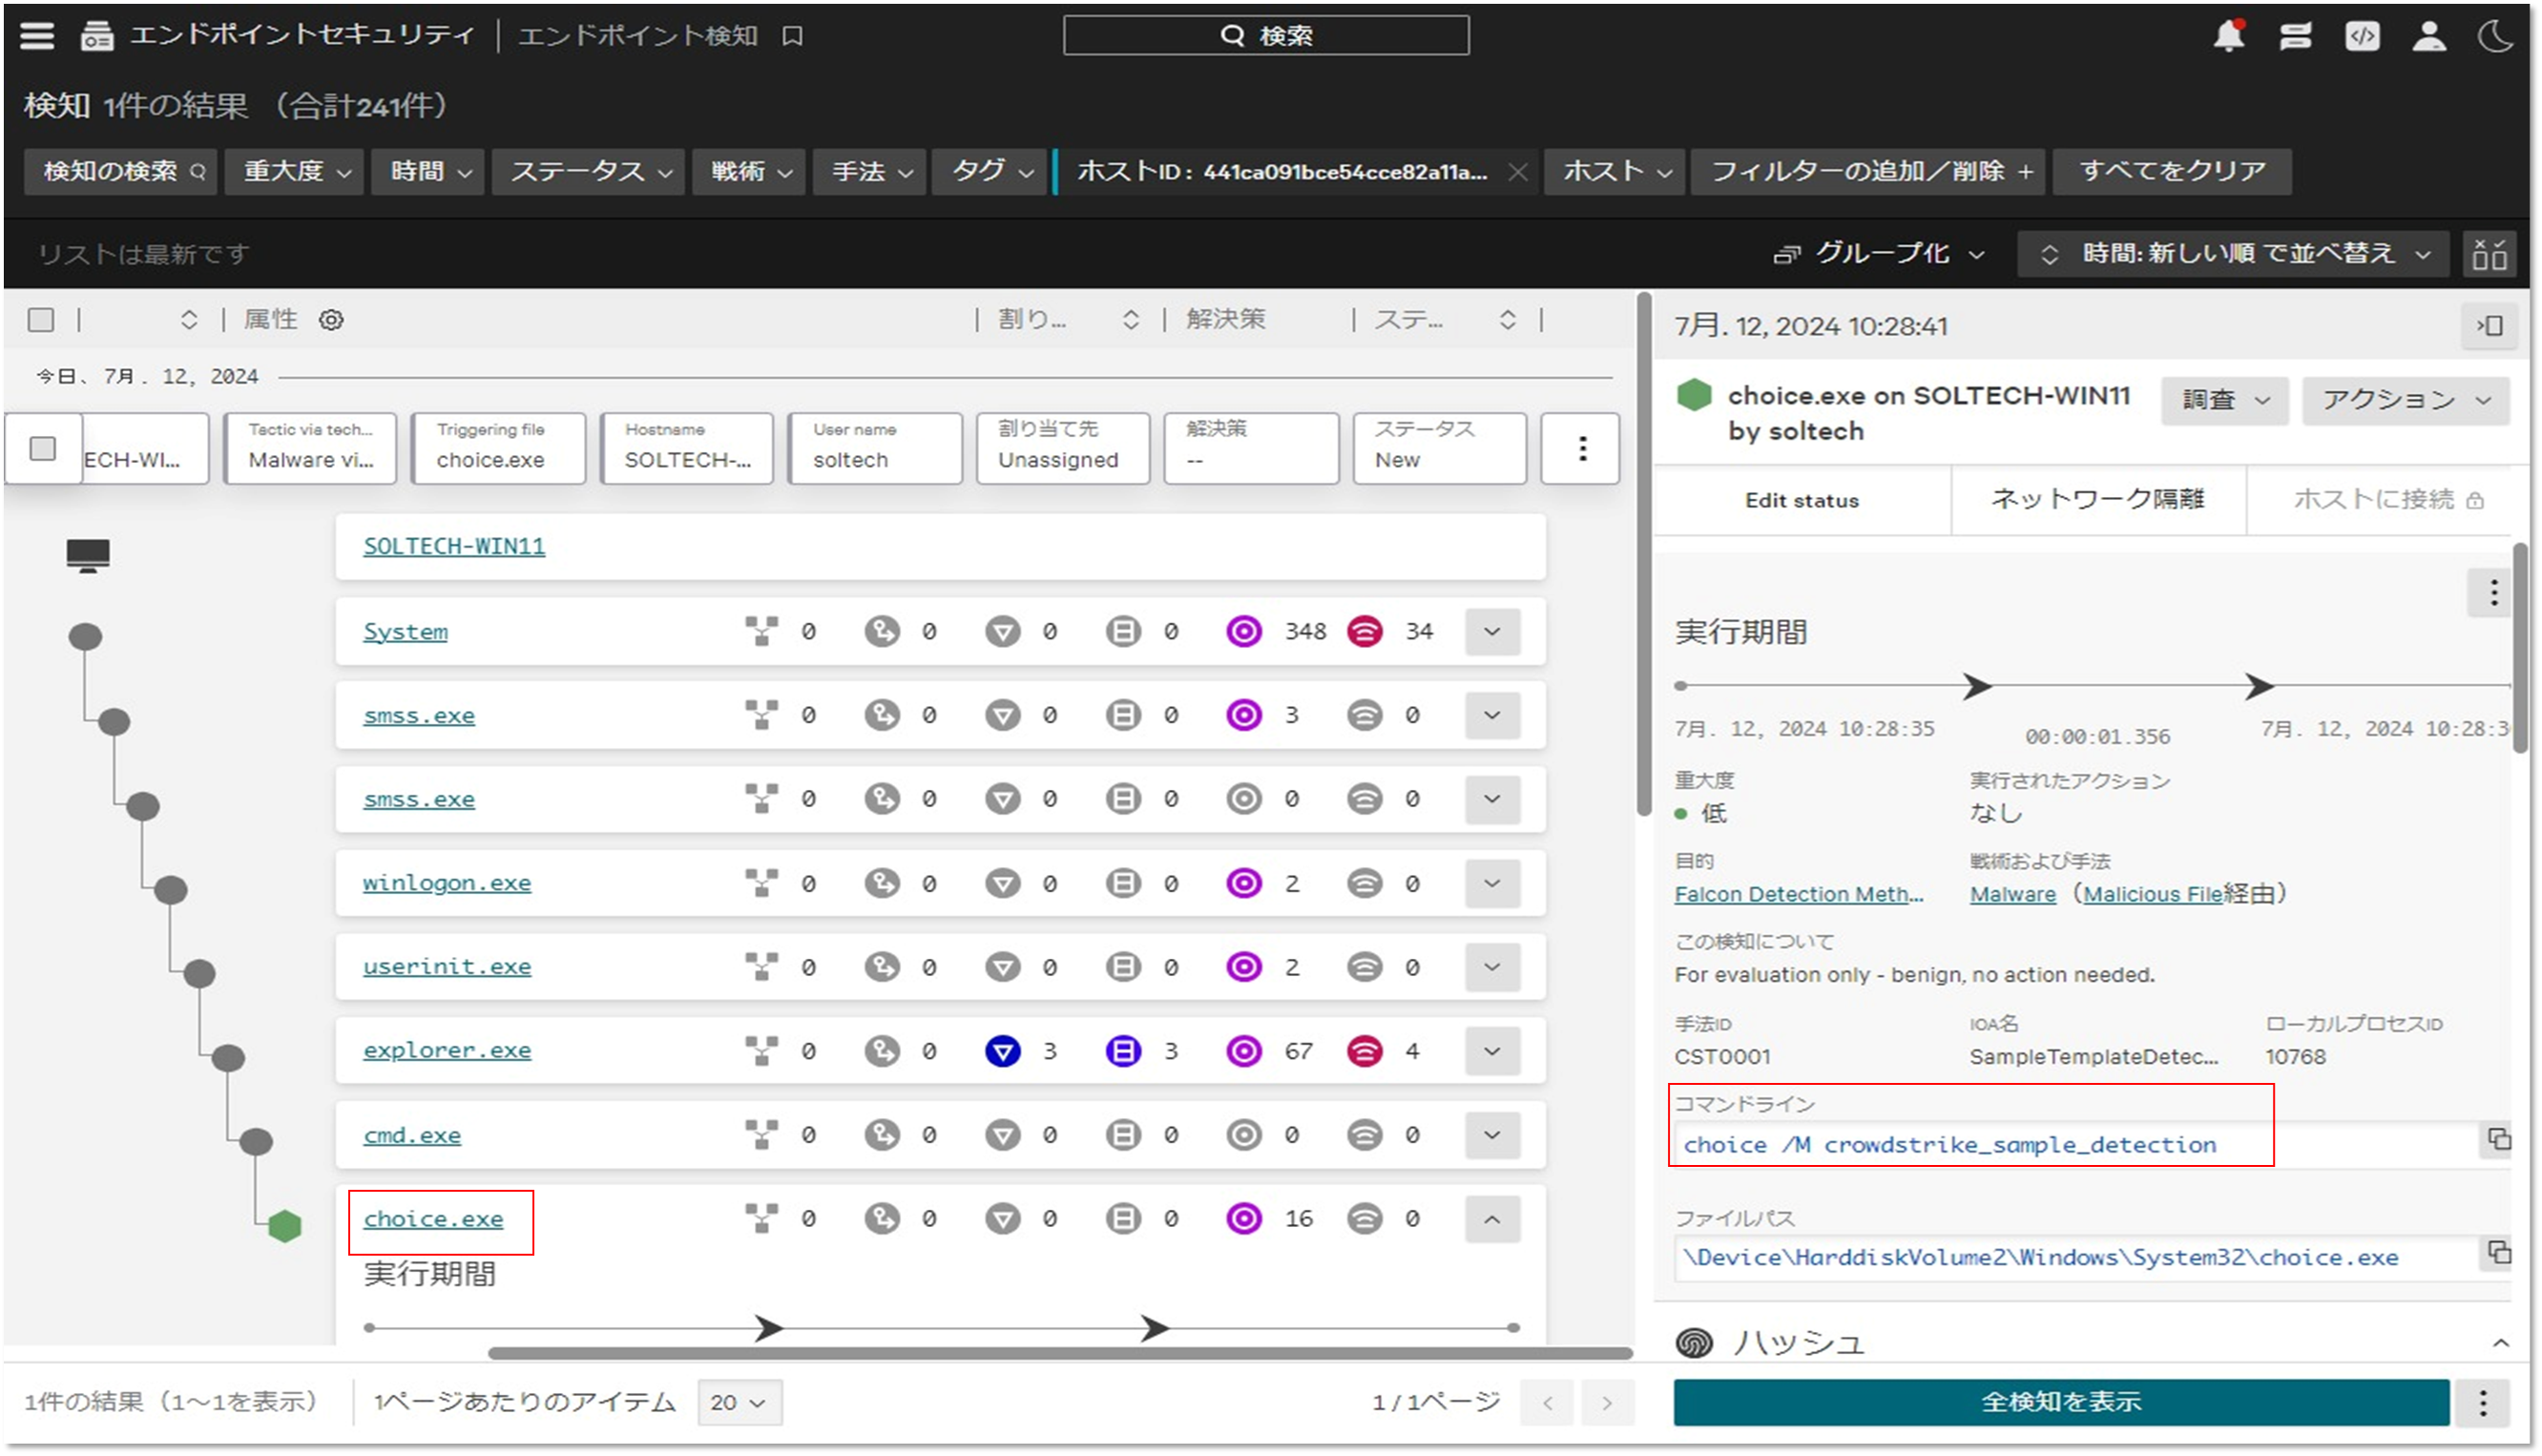
Task: Click the 検知の検索 filter button
Action: (x=121, y=172)
